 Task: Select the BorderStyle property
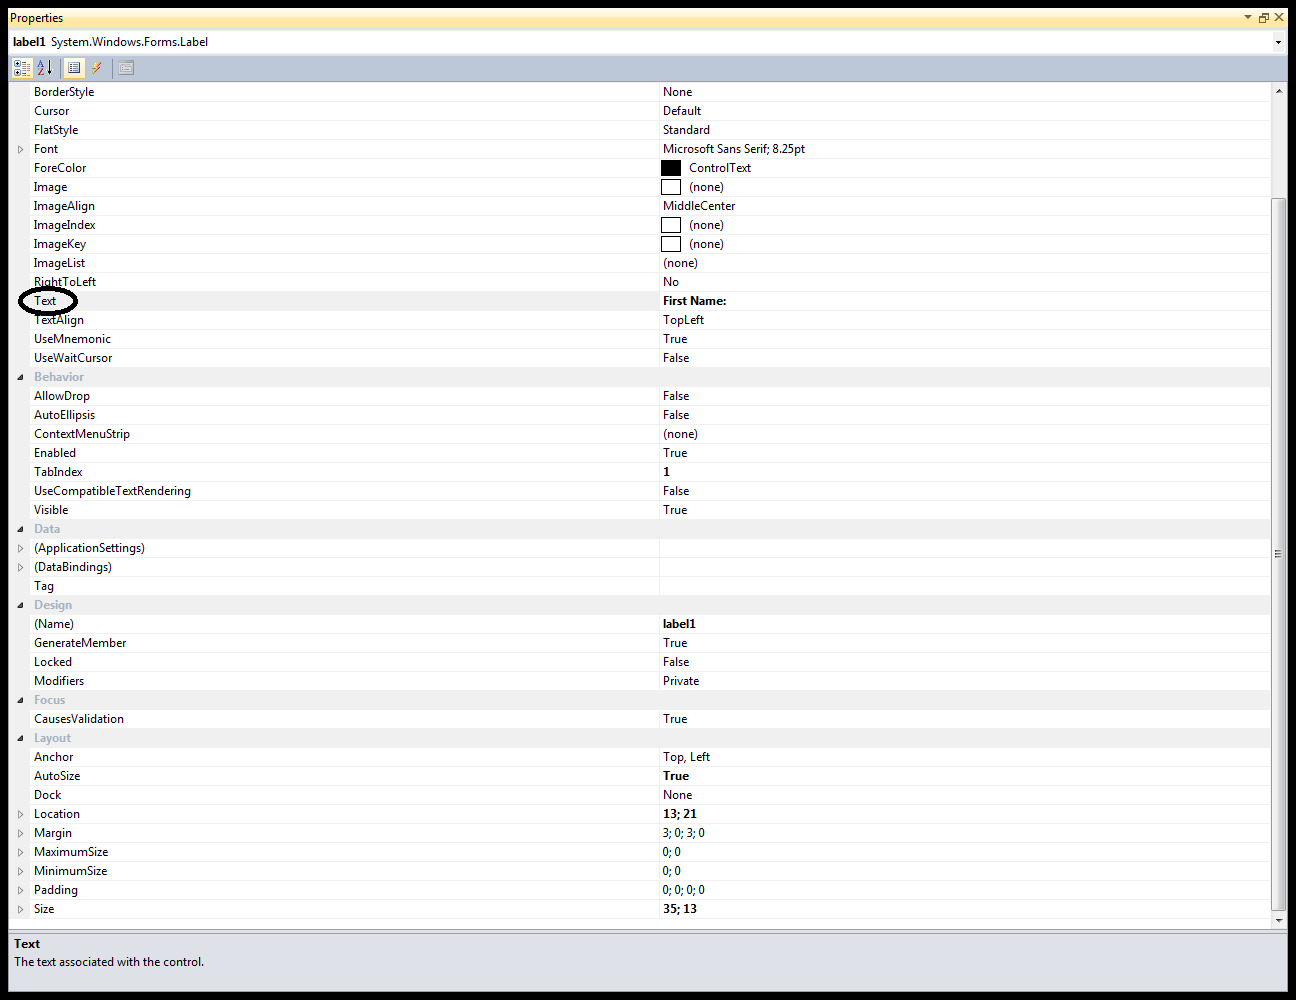pyautogui.click(x=64, y=92)
